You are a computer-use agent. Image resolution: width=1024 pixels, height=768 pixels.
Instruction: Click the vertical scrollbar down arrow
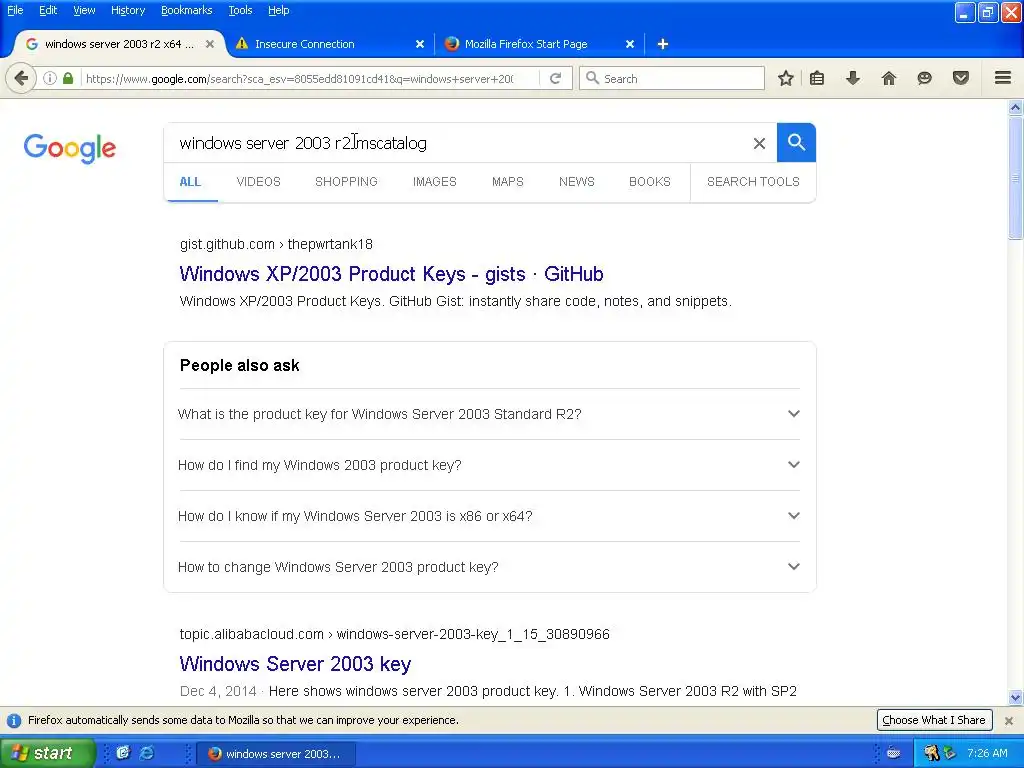click(1016, 697)
